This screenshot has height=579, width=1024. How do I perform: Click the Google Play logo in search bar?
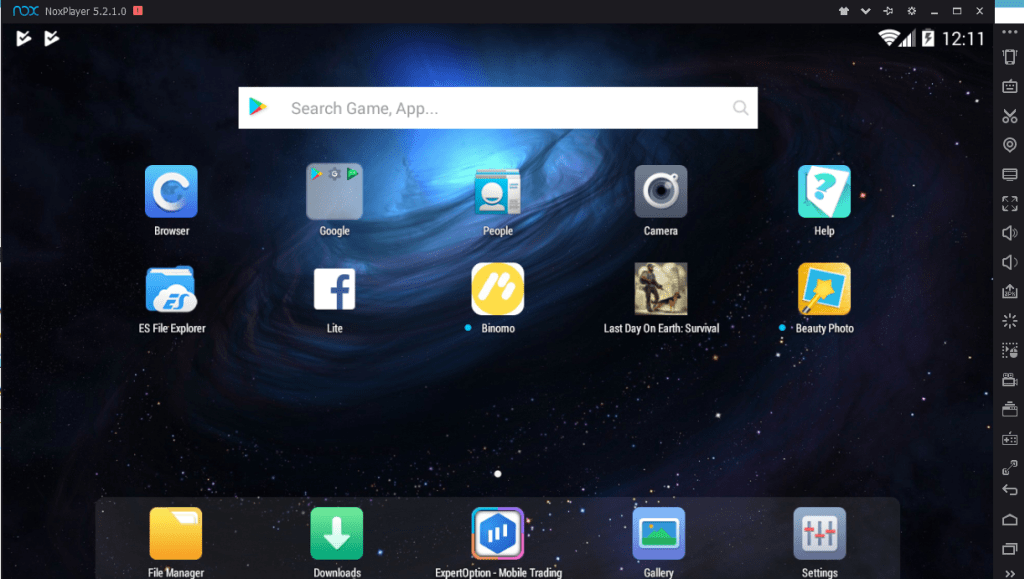point(258,106)
